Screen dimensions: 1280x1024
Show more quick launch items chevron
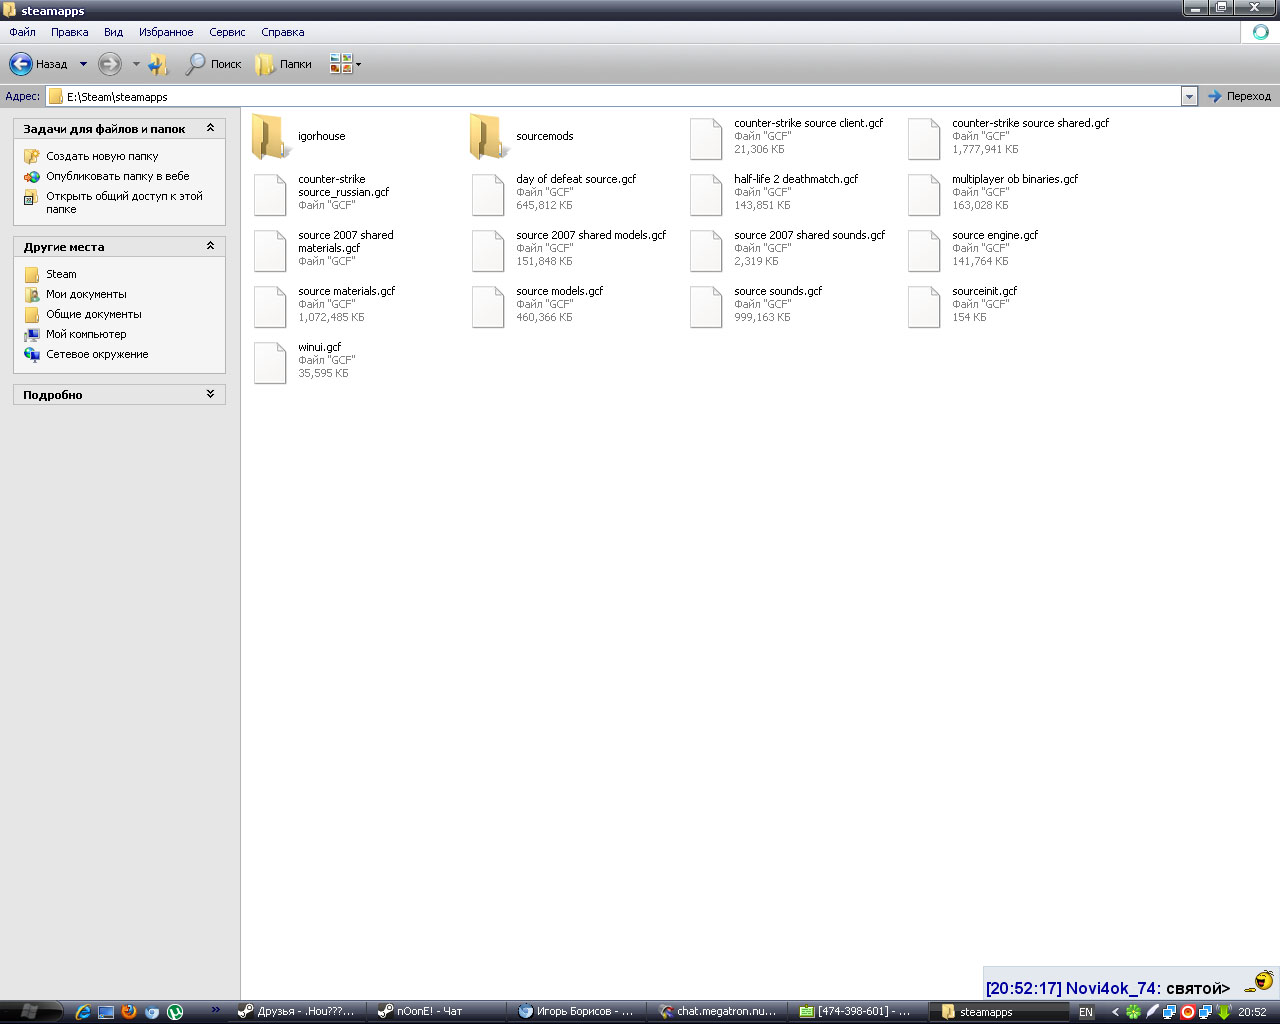(216, 1010)
